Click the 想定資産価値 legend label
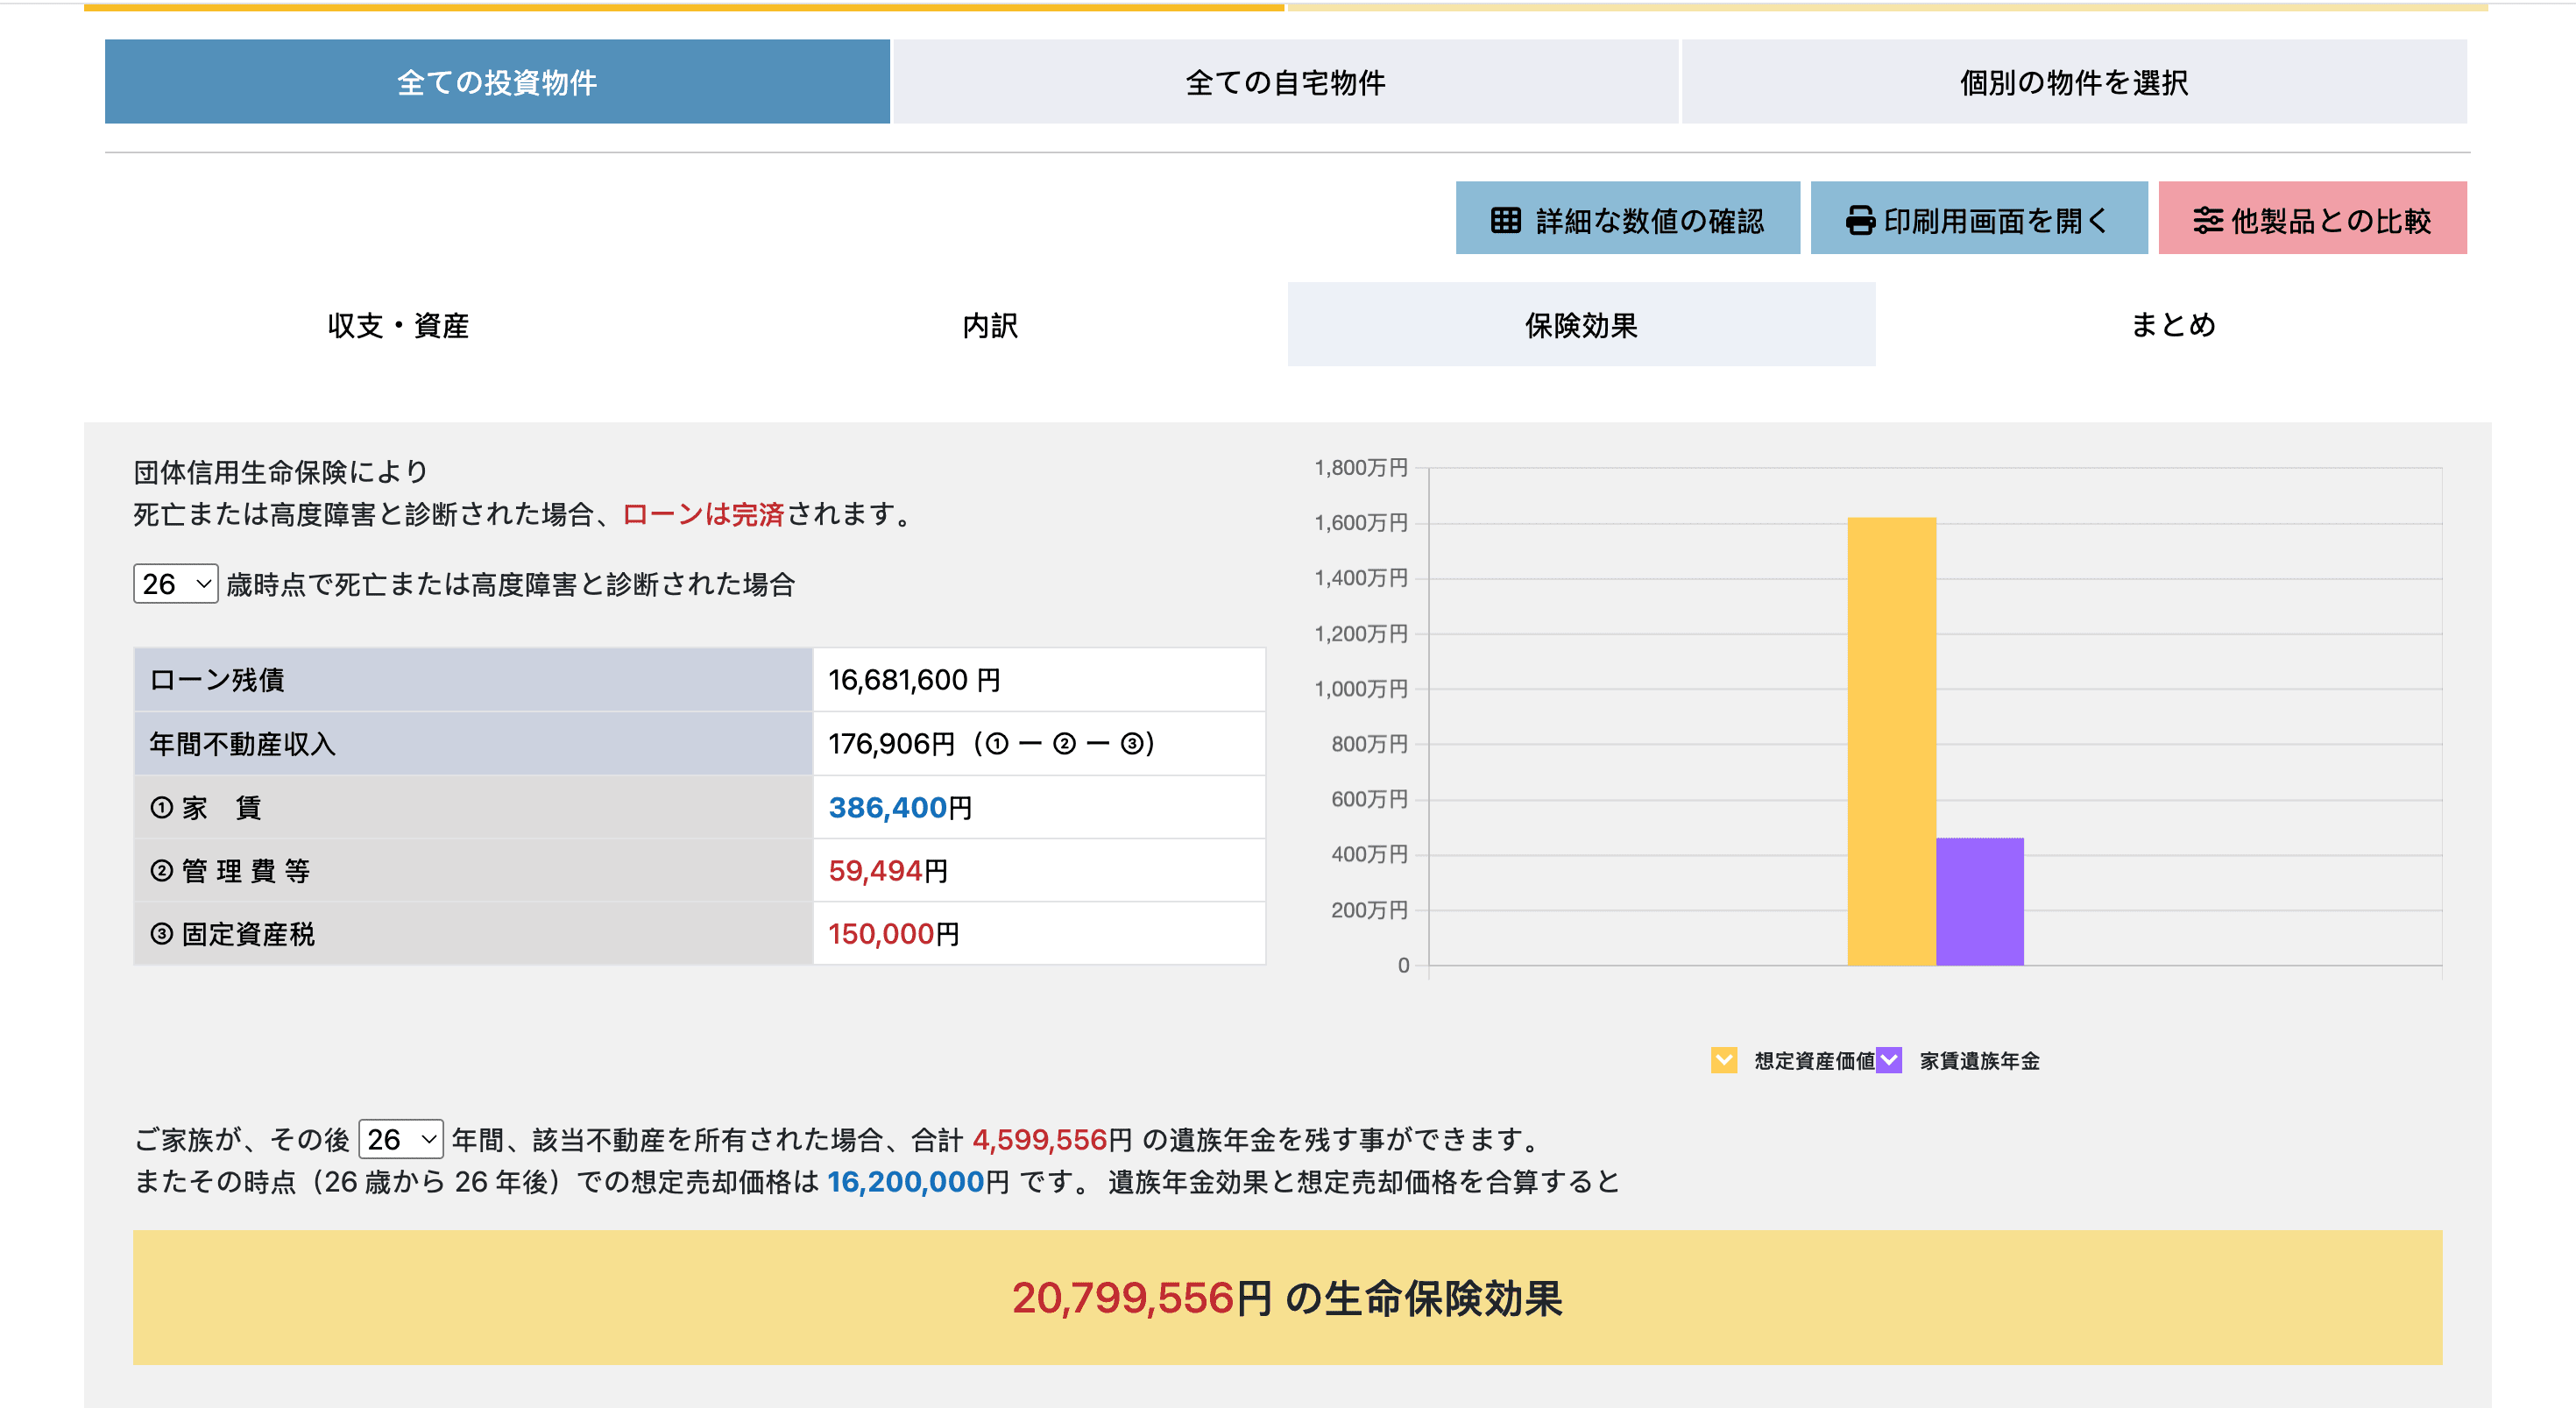Viewport: 2576px width, 1408px height. pyautogui.click(x=1814, y=1061)
